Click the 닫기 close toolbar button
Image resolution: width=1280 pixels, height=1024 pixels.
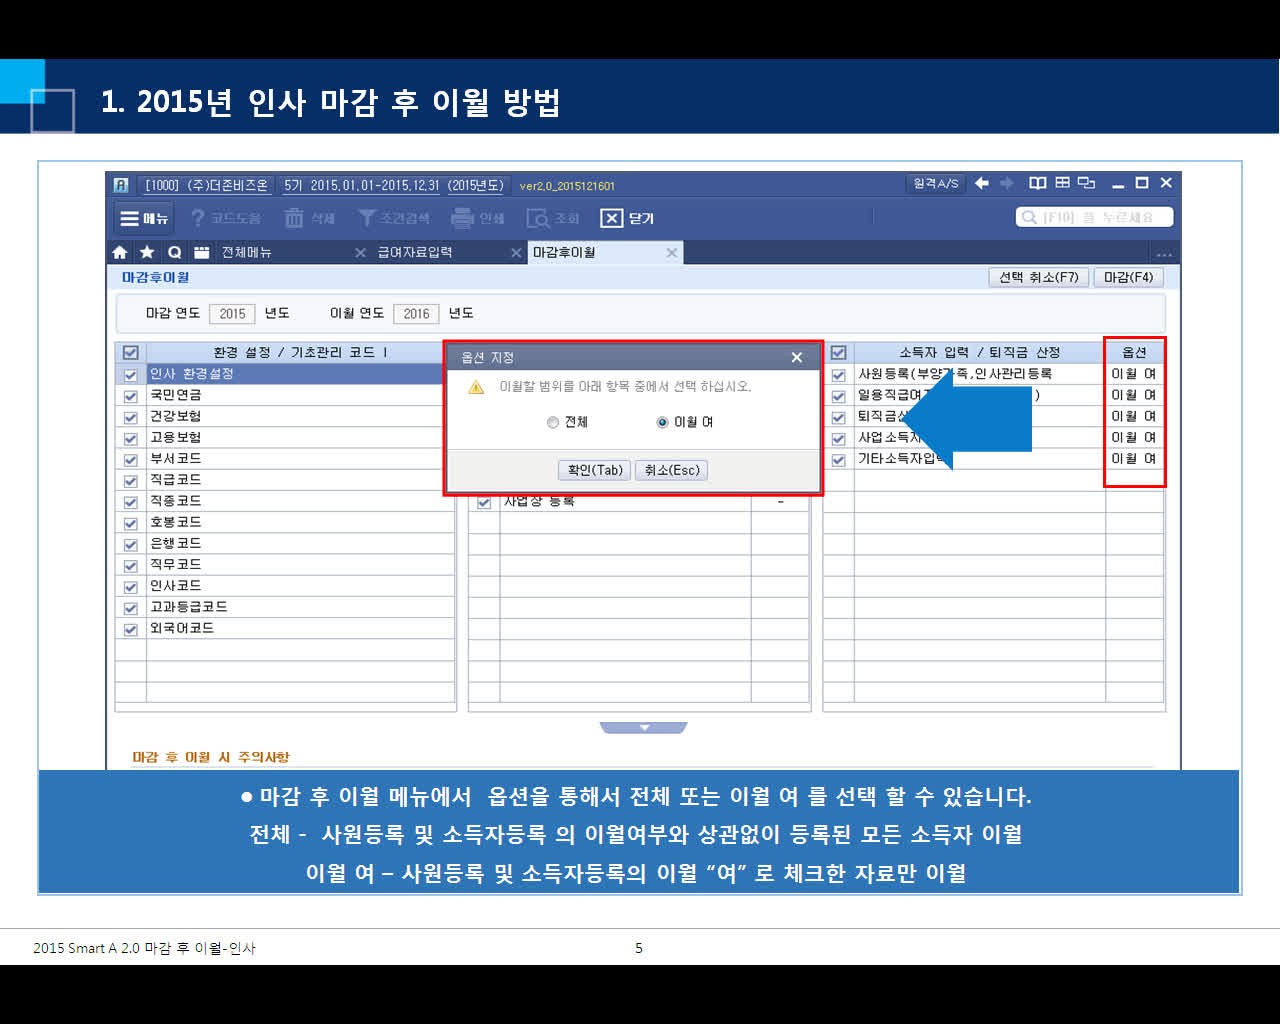(x=627, y=218)
